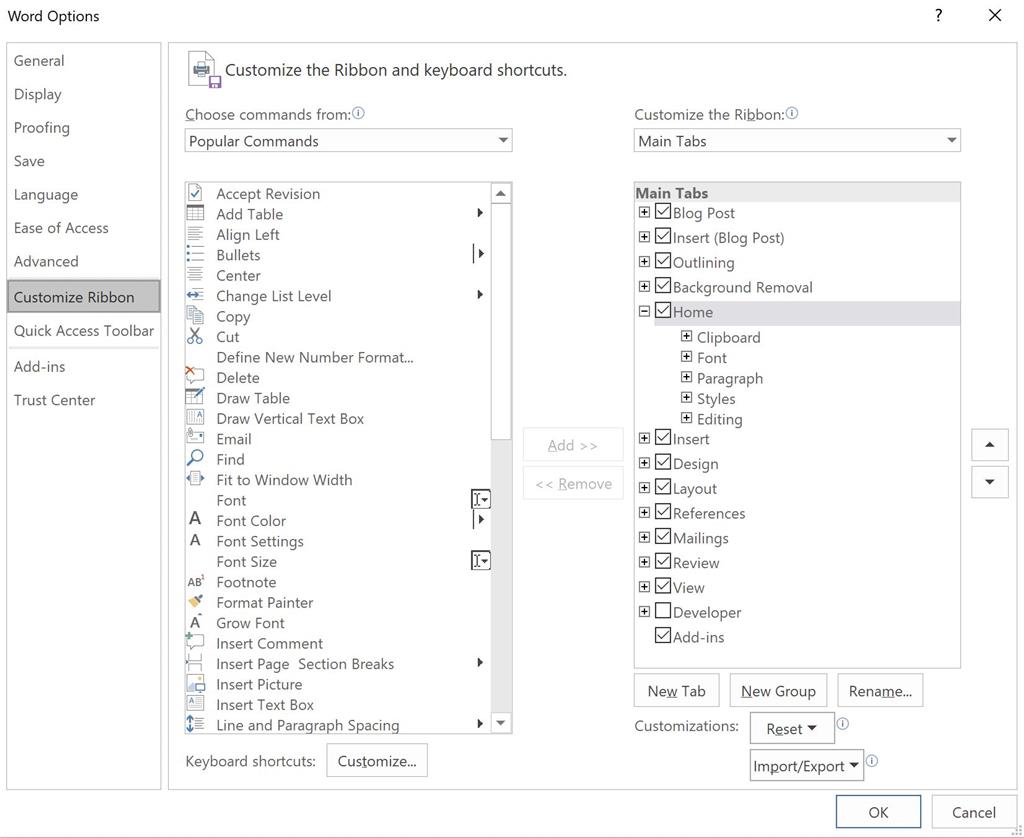This screenshot has height=838, width=1024.
Task: Click the Draw Vertical Text Box icon
Action: [195, 418]
